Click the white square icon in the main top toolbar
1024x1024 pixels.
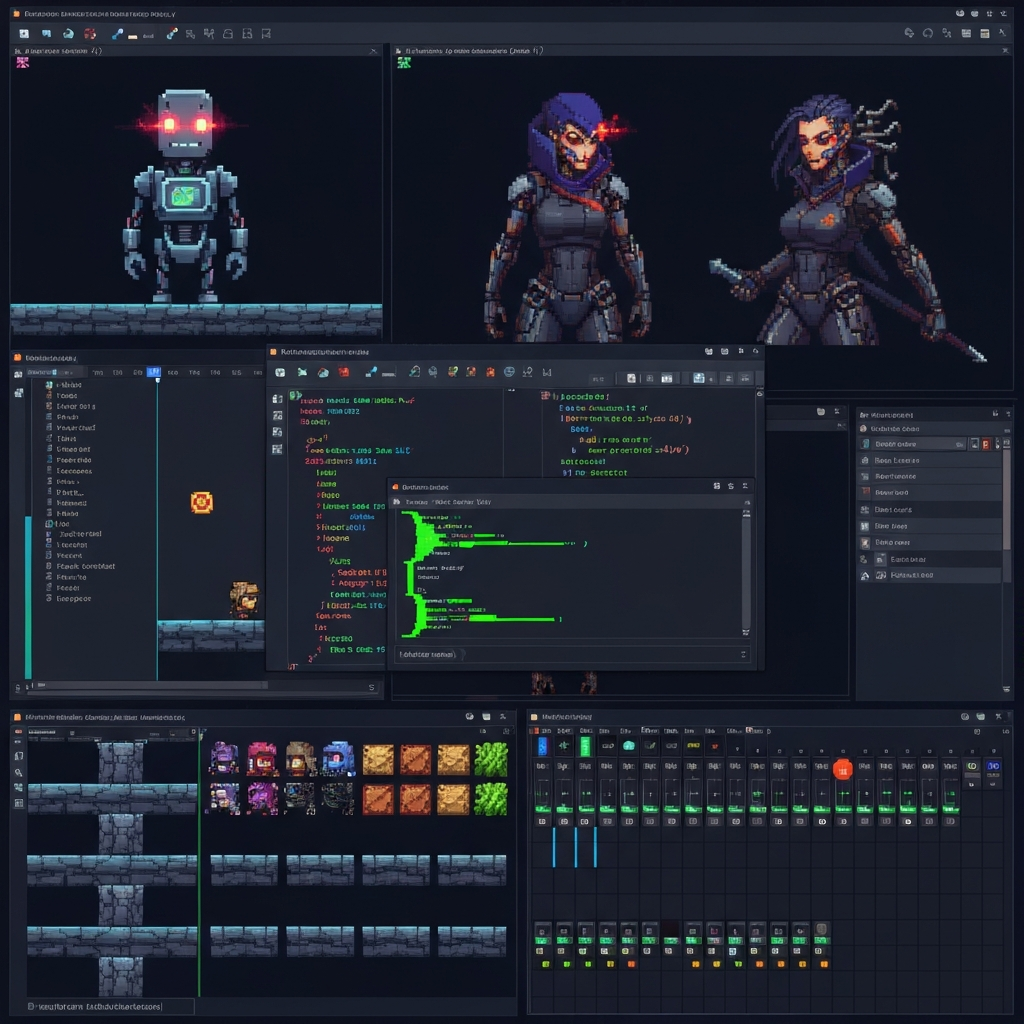pyautogui.click(x=24, y=33)
